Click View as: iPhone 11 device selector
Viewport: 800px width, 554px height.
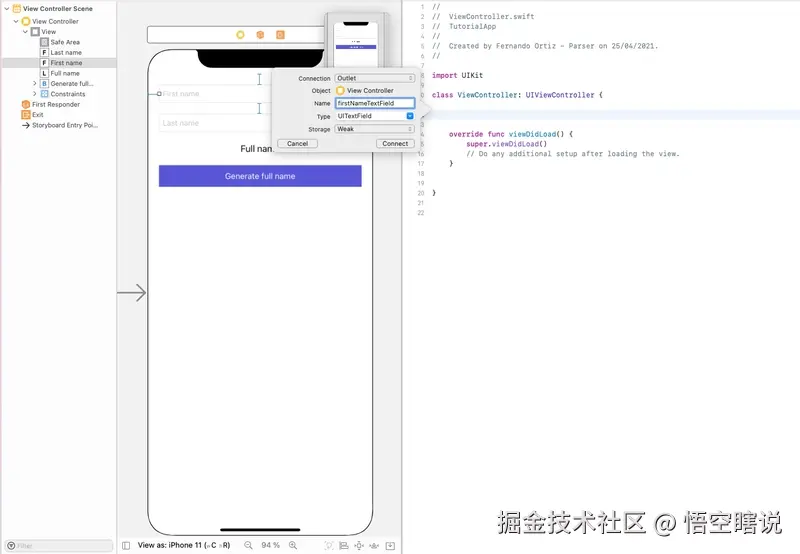[x=184, y=545]
